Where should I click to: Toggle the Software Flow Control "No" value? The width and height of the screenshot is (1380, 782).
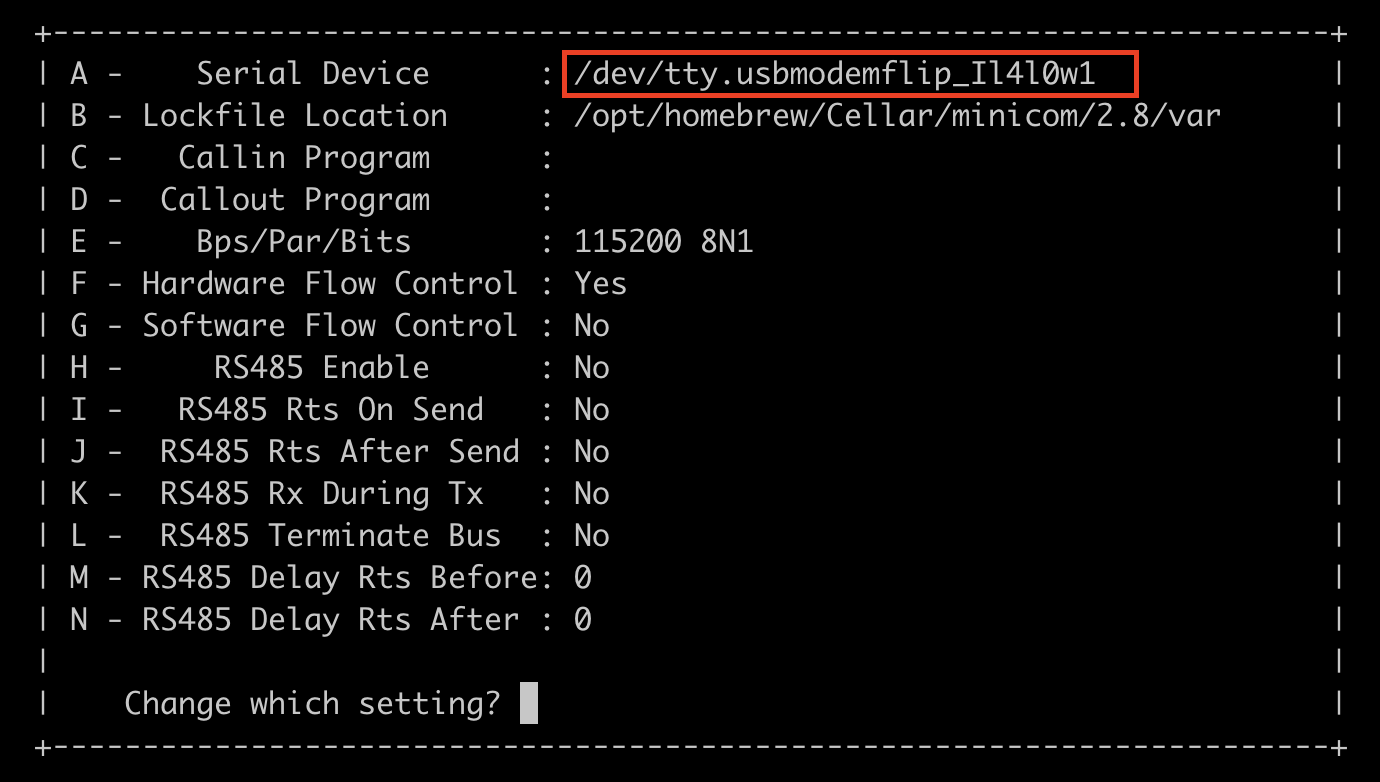pos(591,326)
